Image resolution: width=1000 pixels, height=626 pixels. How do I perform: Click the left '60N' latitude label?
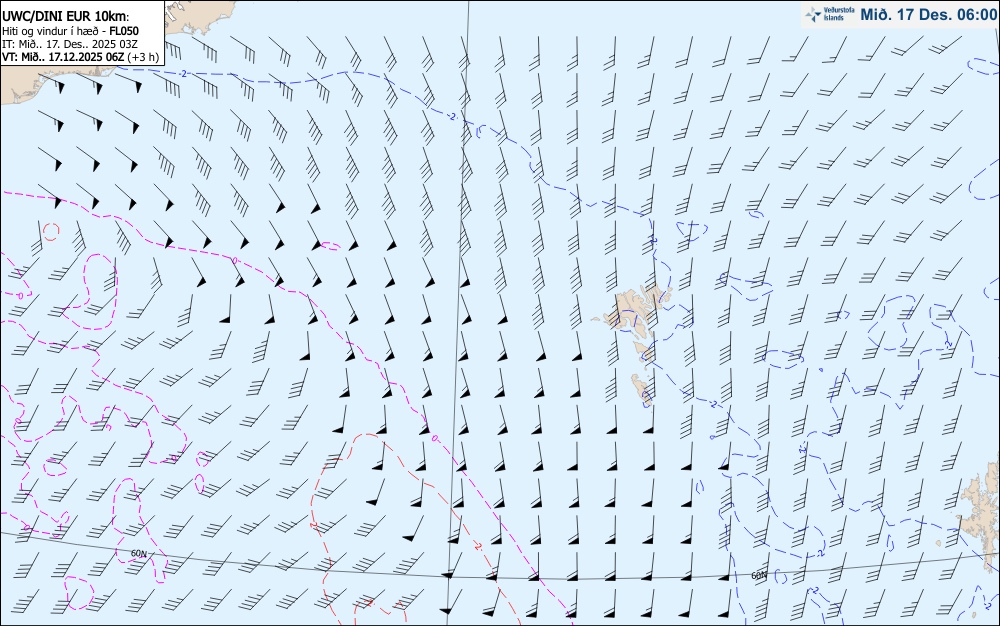click(x=138, y=554)
